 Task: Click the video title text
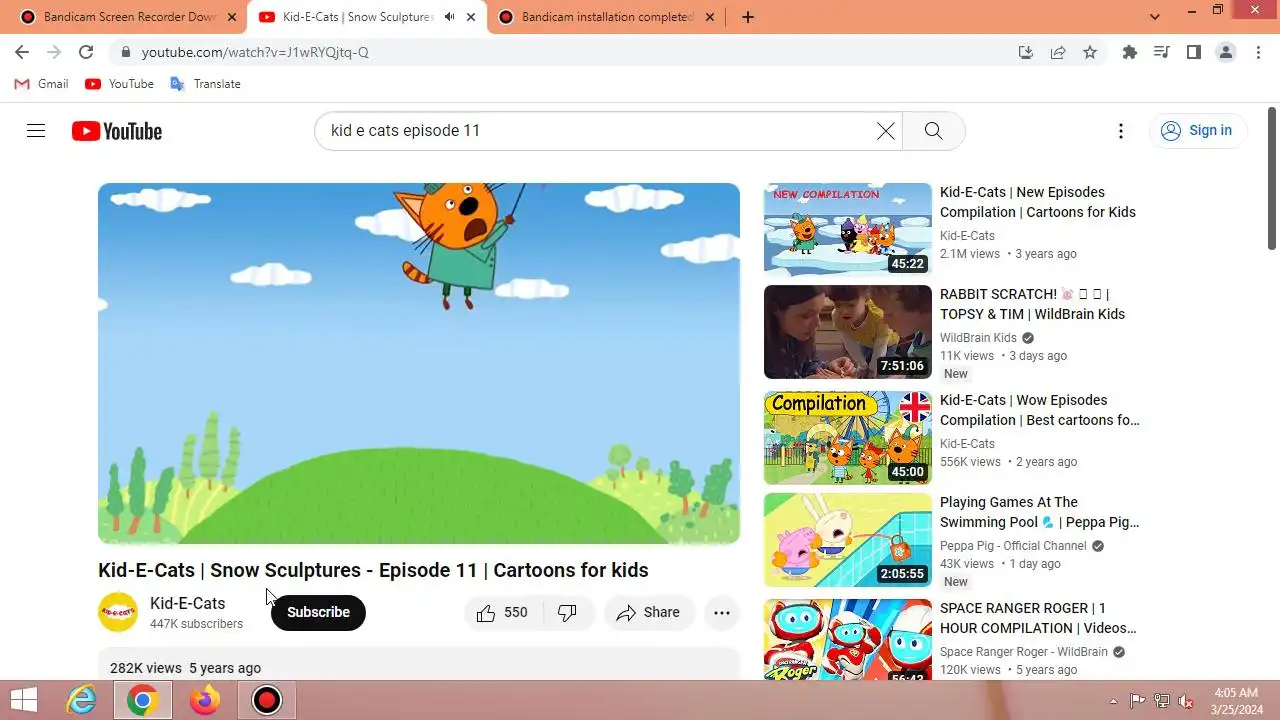tap(373, 570)
